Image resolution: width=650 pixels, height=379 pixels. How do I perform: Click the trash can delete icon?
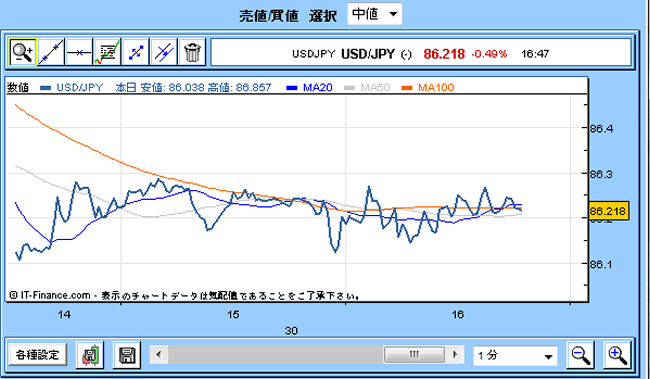point(192,52)
